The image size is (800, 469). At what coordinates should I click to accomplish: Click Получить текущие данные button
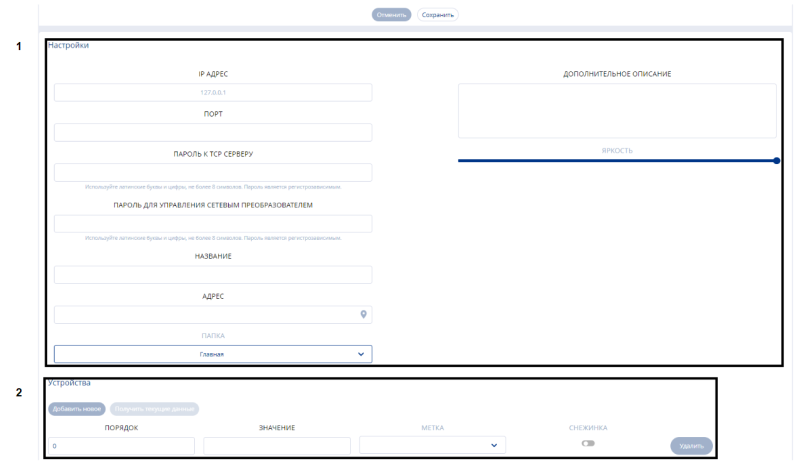pos(154,408)
